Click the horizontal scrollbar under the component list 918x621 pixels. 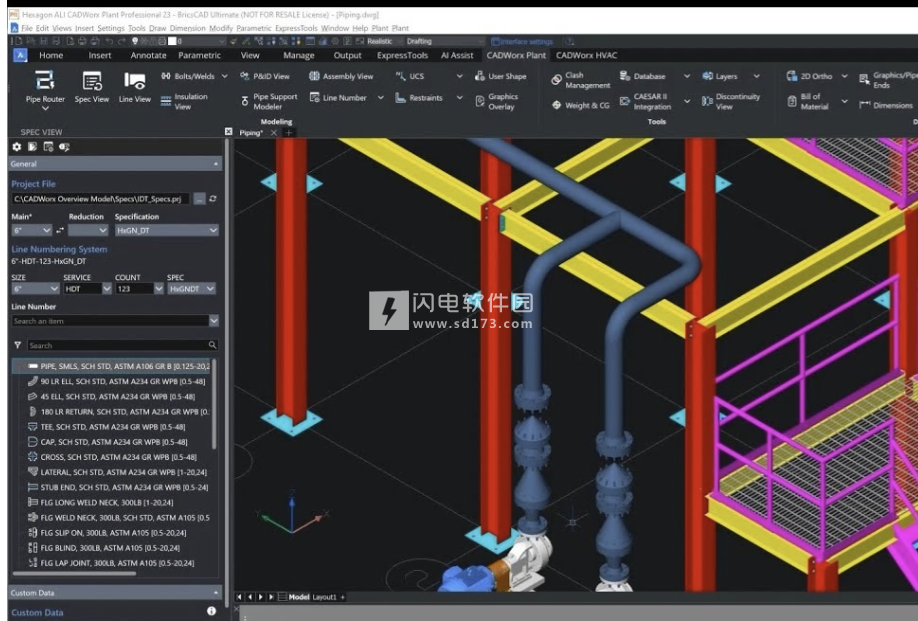(74, 574)
